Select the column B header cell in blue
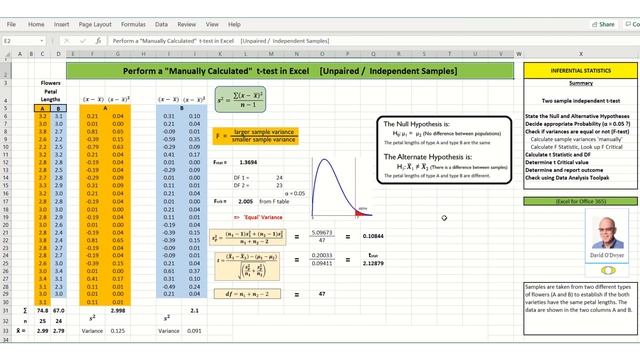The image size is (640, 360). [58, 109]
